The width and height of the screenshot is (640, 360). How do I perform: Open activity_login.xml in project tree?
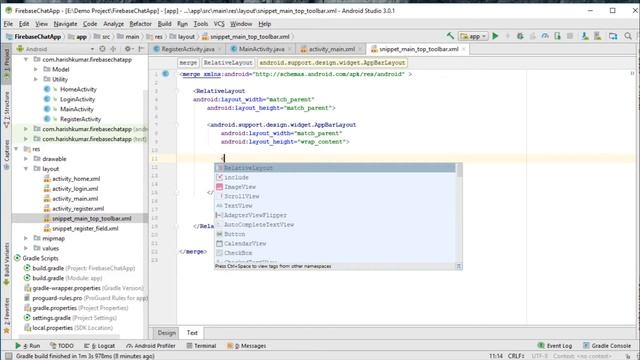pos(75,189)
